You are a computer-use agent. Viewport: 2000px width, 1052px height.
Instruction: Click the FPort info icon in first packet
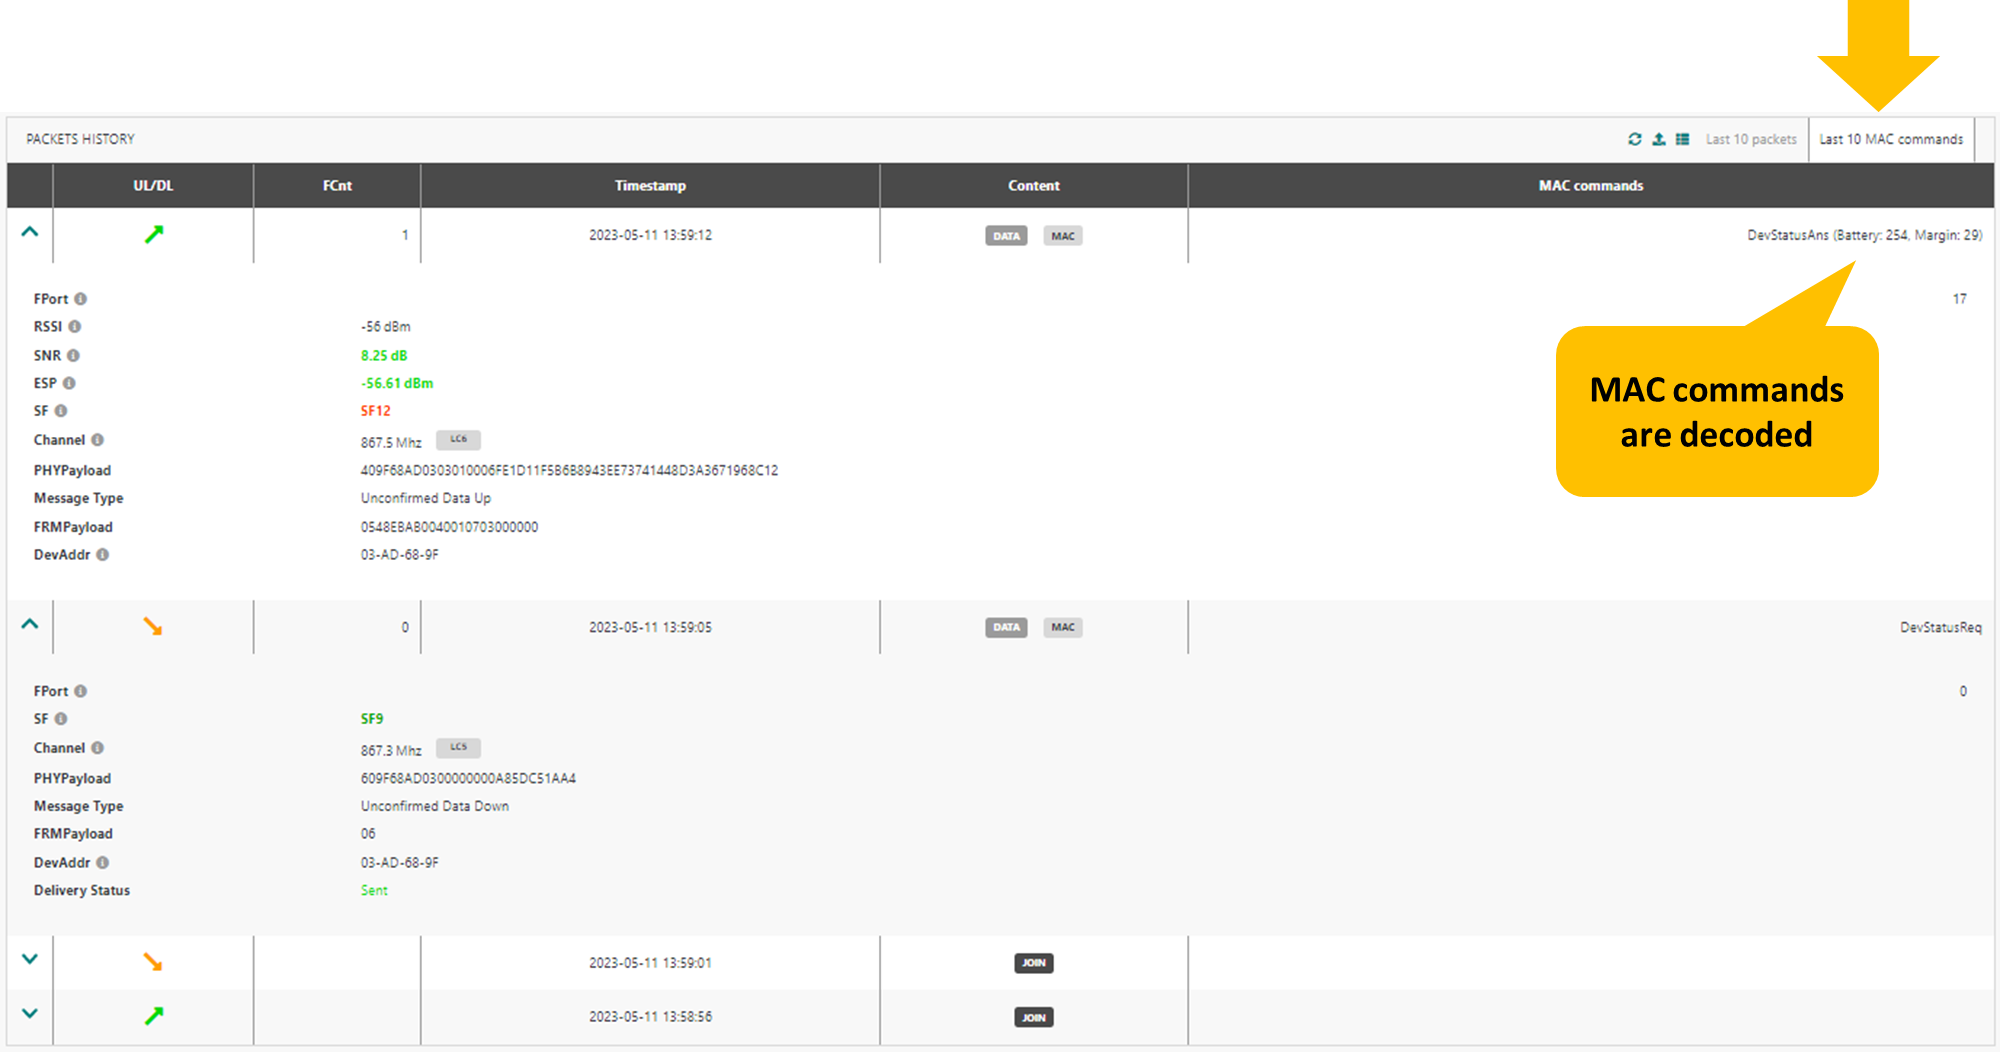[81, 299]
